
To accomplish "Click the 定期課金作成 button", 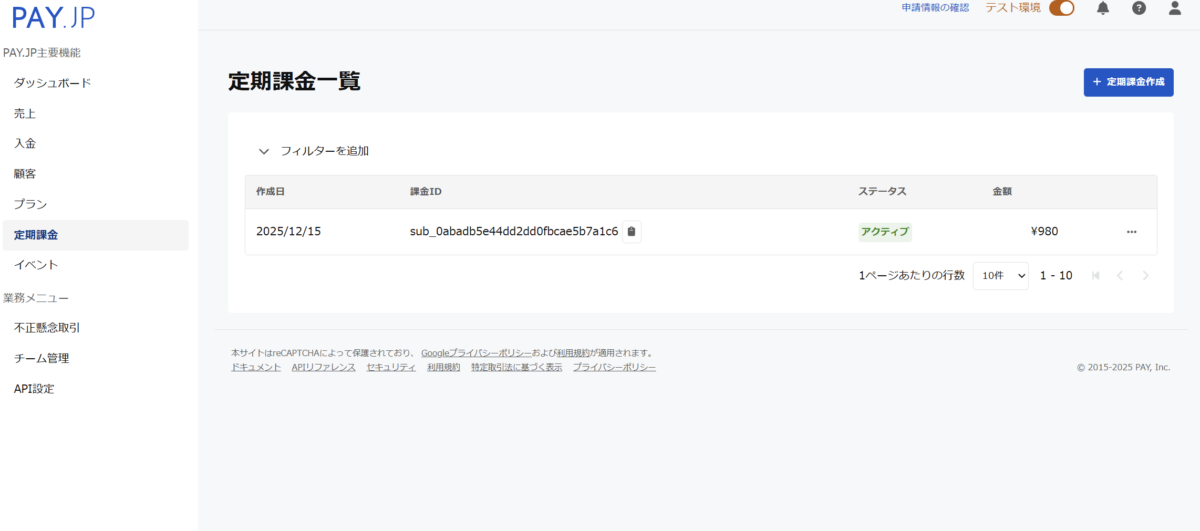I will [x=1128, y=82].
